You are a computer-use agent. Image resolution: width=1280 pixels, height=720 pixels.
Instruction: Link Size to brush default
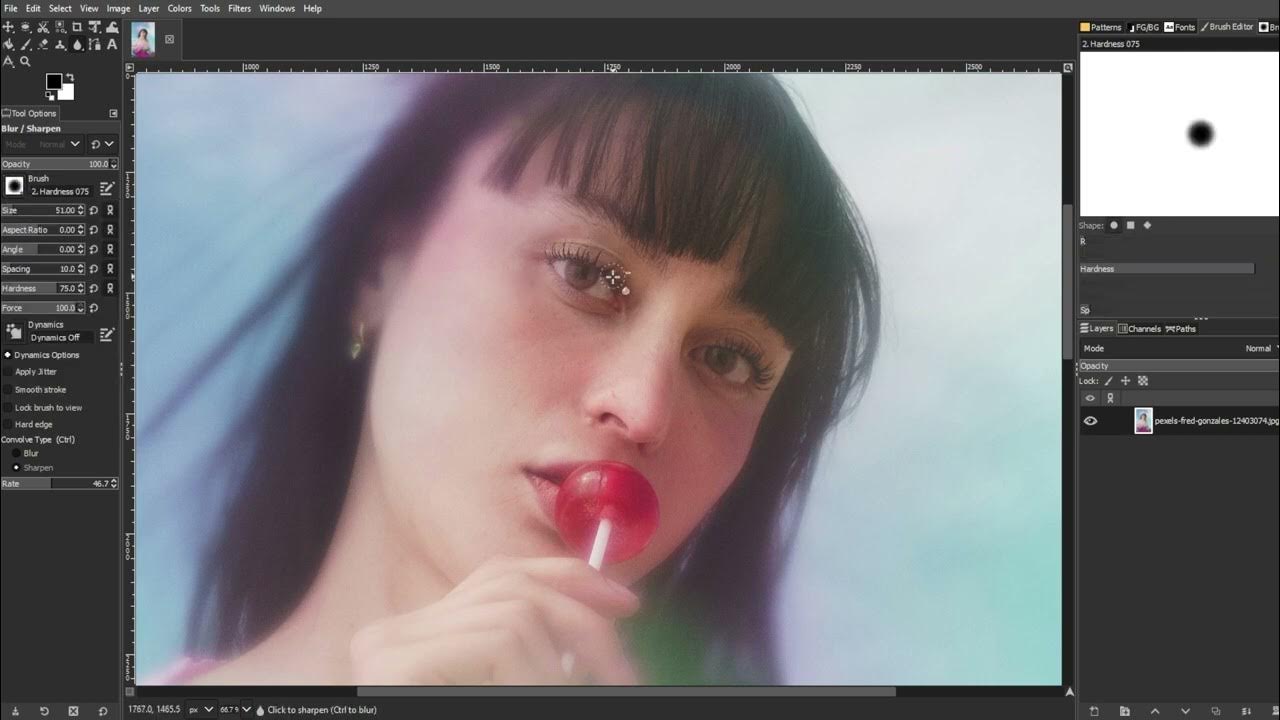click(110, 211)
